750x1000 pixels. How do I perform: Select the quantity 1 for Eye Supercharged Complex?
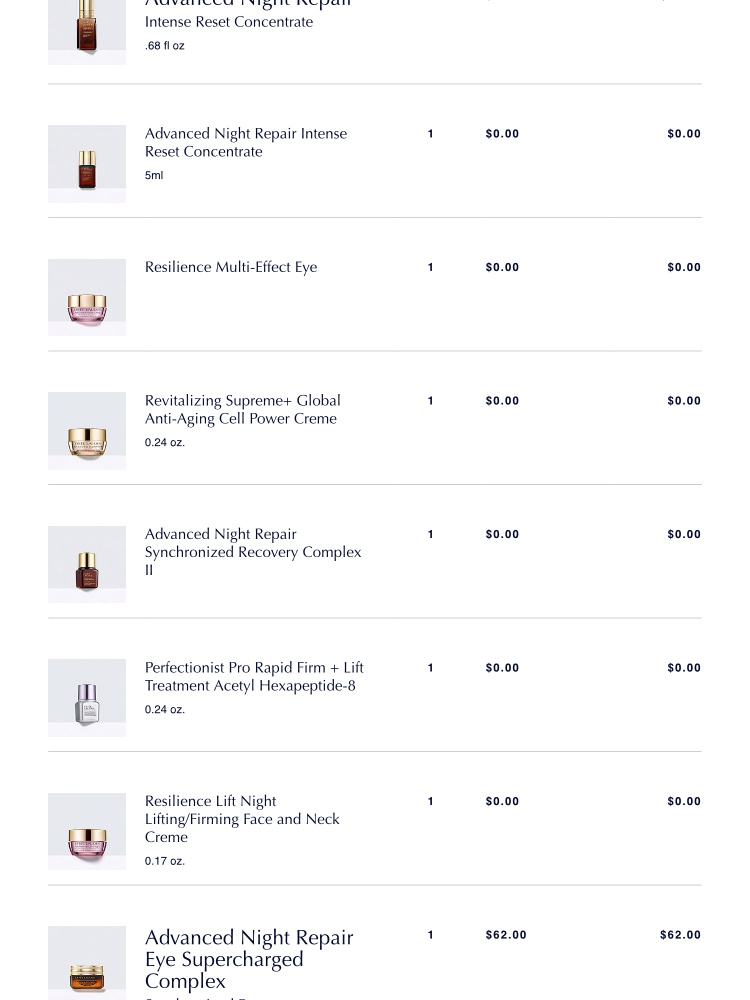click(x=430, y=935)
